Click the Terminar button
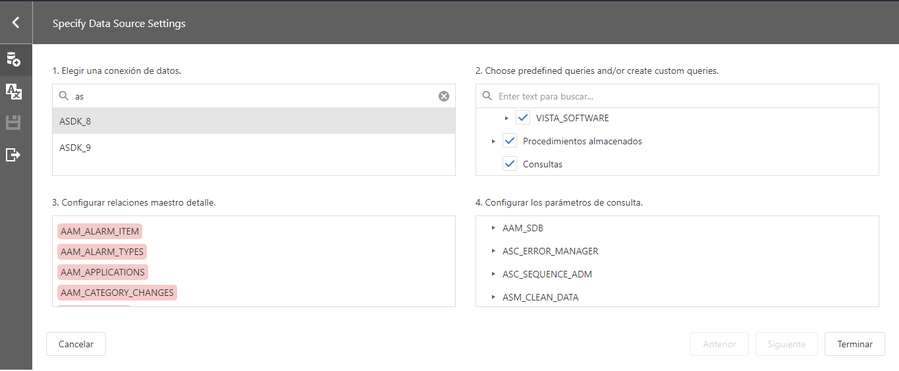The width and height of the screenshot is (899, 371). [854, 344]
